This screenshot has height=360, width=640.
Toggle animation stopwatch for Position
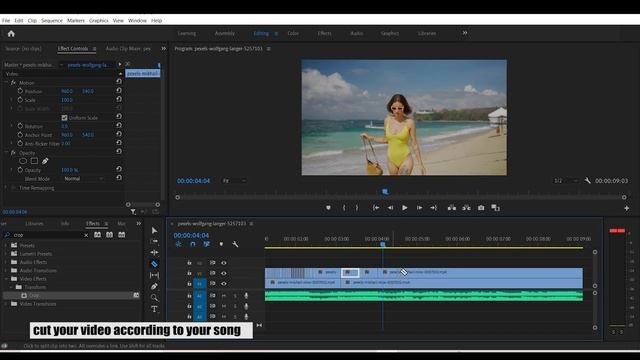[x=20, y=91]
